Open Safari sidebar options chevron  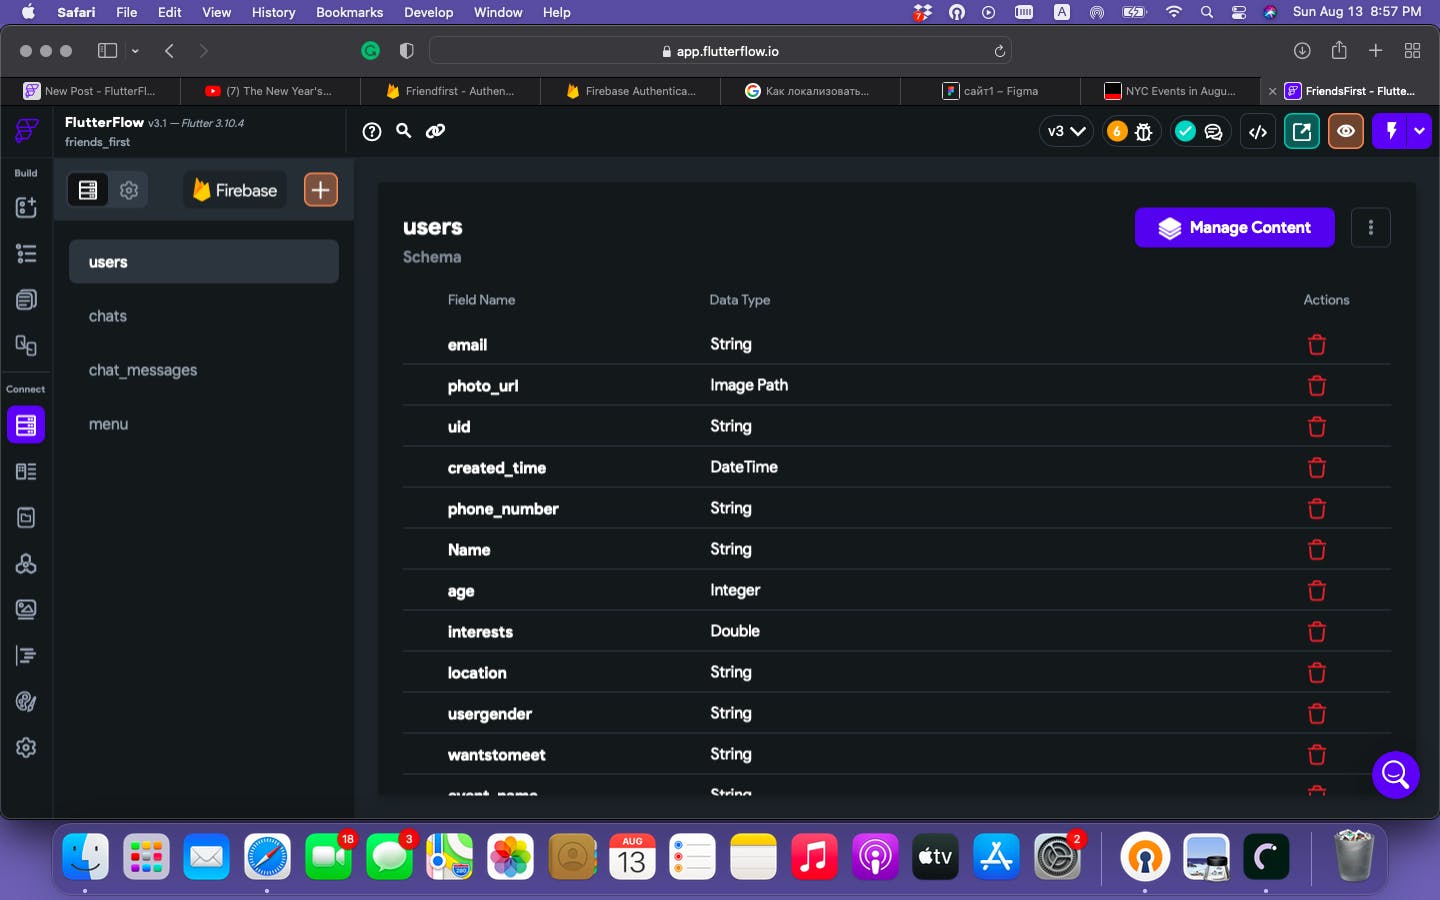point(135,51)
